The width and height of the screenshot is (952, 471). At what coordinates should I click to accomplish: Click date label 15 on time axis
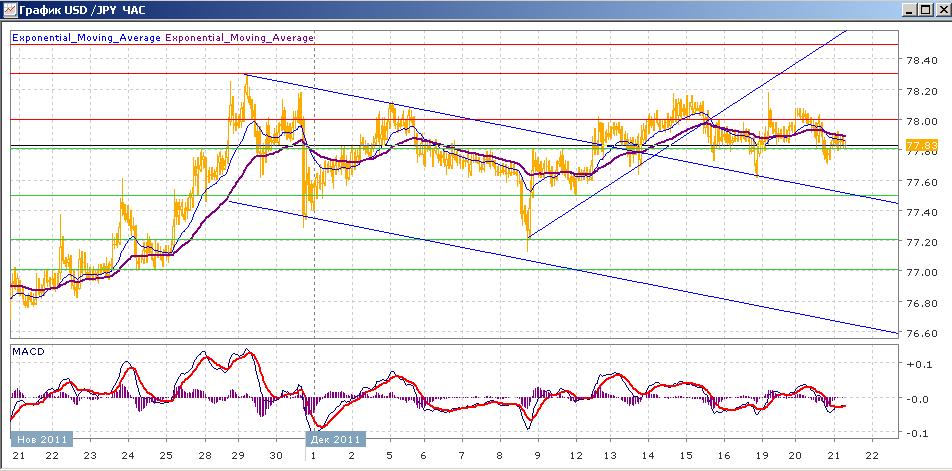(686, 456)
